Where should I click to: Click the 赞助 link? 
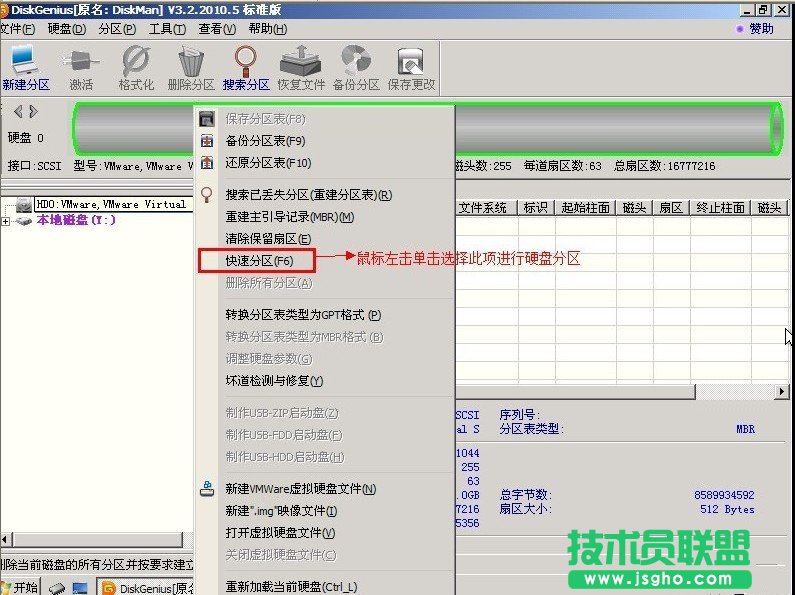click(761, 29)
